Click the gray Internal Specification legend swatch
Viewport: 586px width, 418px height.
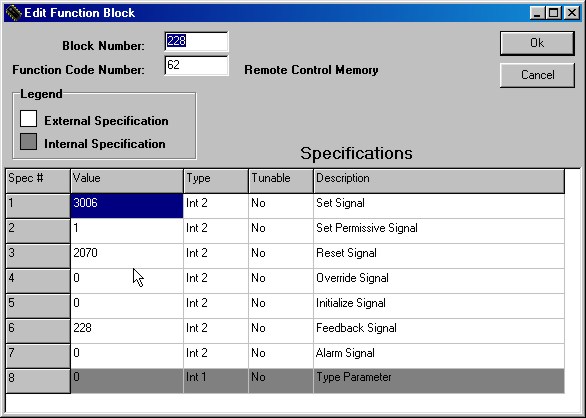coord(28,142)
